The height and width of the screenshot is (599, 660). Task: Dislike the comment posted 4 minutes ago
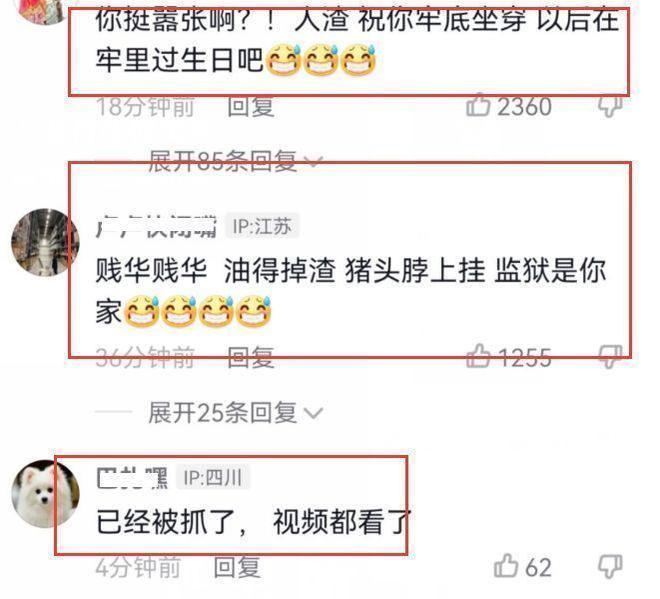(610, 566)
